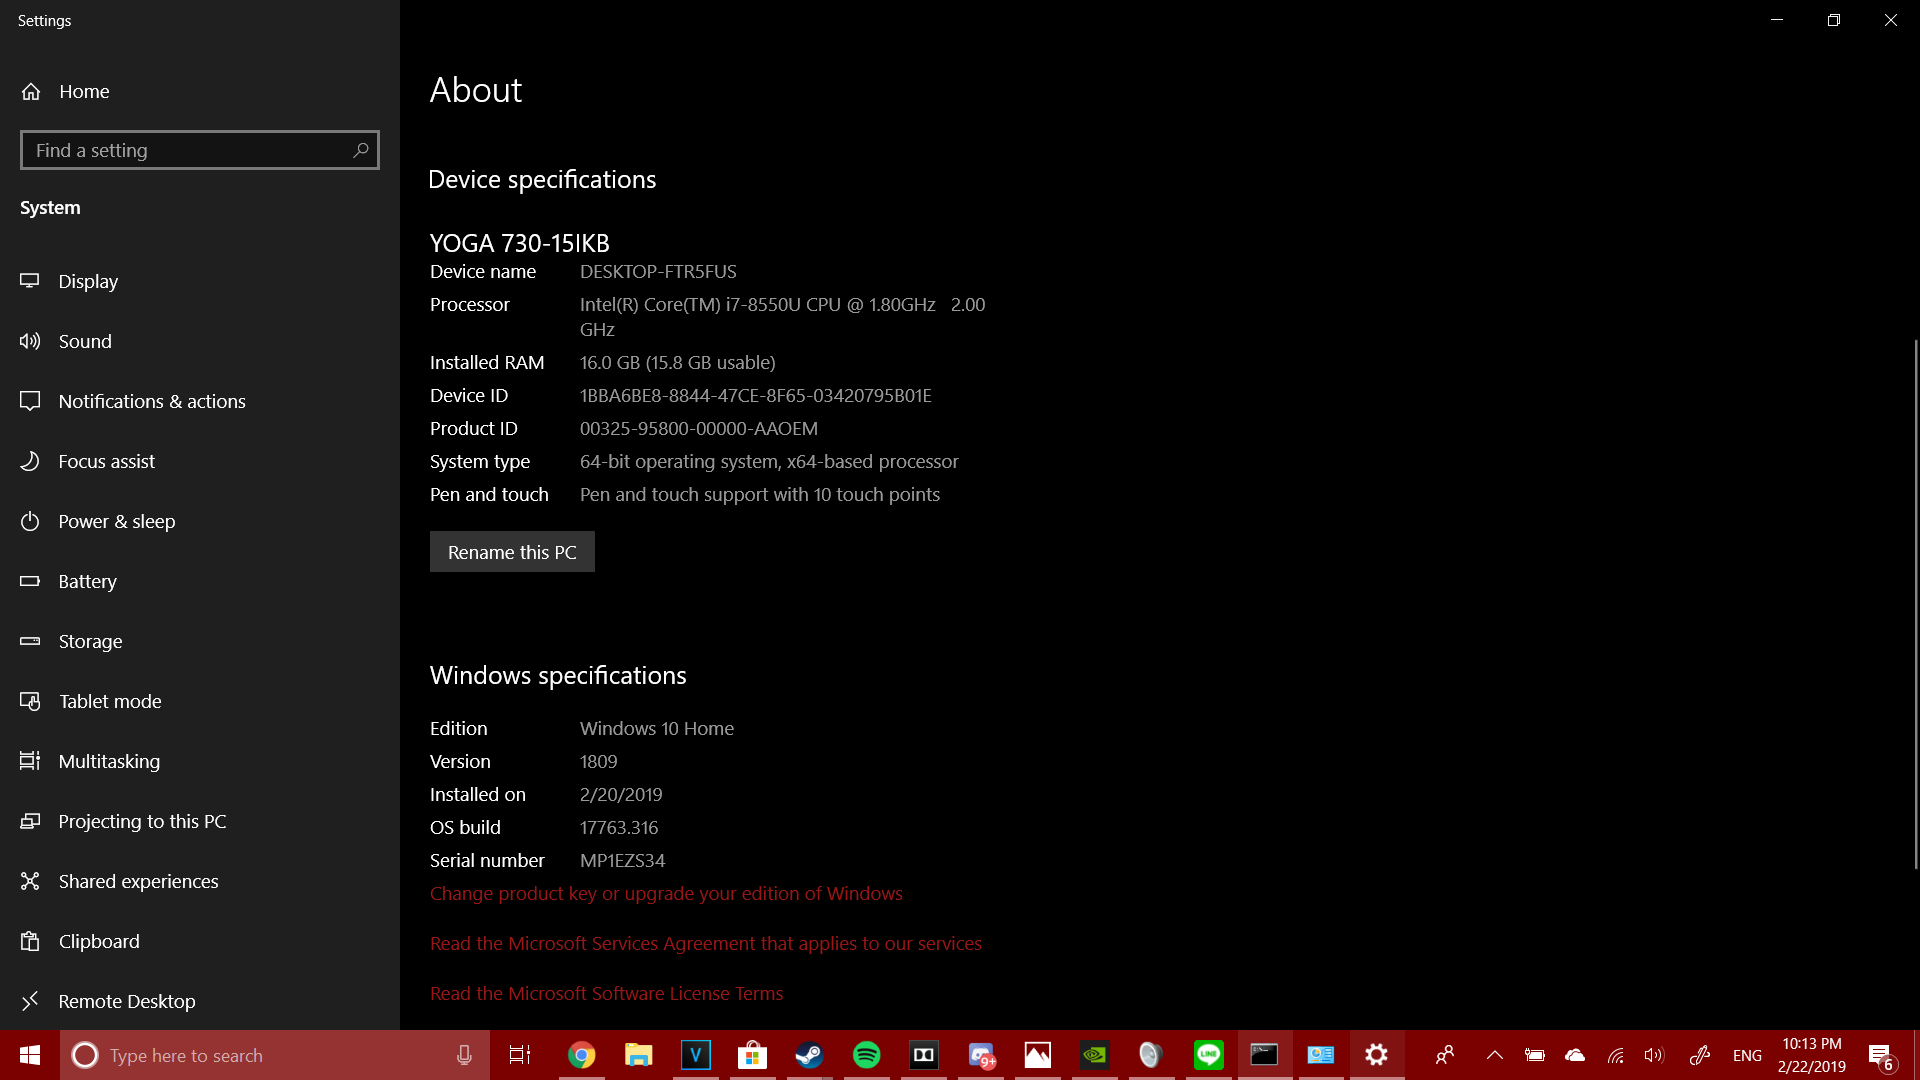Image resolution: width=1920 pixels, height=1080 pixels.
Task: Open Remote Desktop settings
Action: pyautogui.click(x=127, y=1001)
